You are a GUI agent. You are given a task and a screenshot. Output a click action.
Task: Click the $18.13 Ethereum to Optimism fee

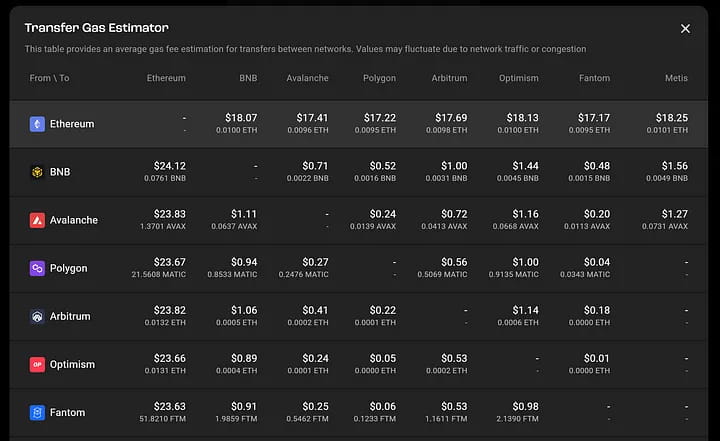point(523,118)
